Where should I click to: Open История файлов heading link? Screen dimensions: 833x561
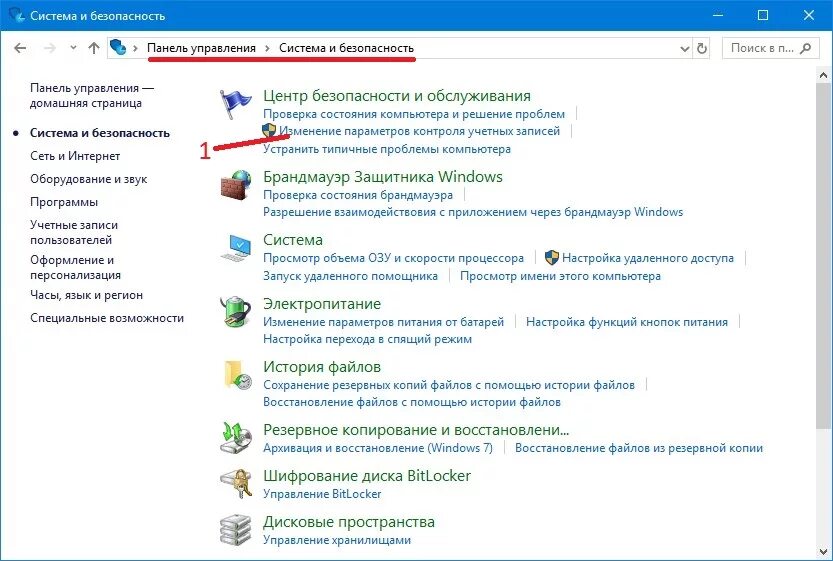322,367
